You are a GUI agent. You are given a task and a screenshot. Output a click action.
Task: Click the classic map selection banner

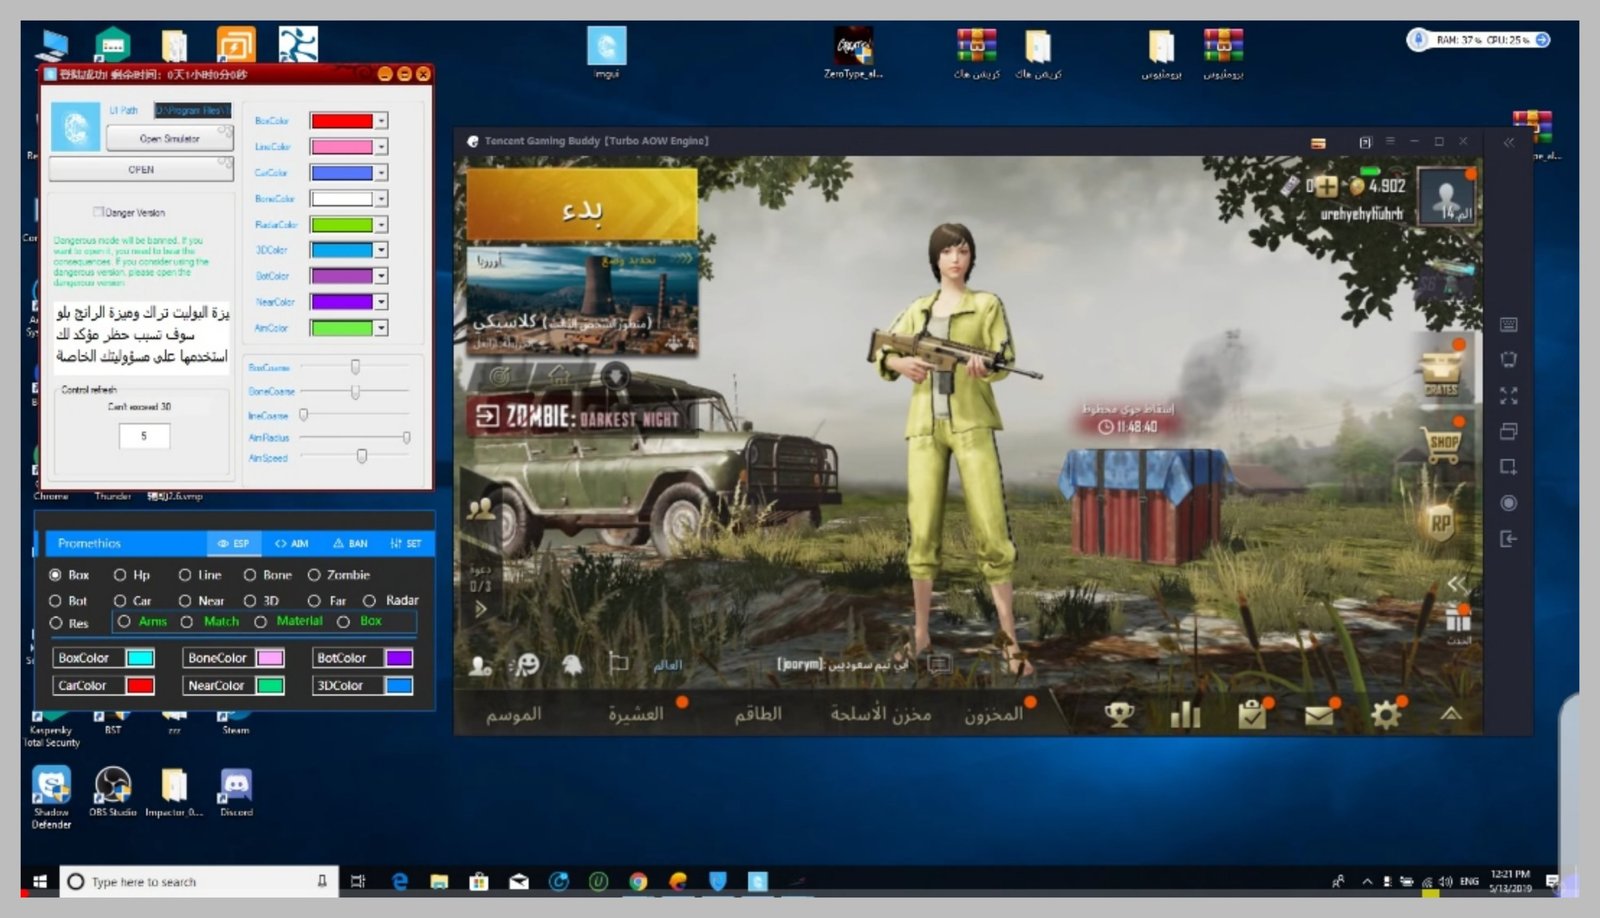pyautogui.click(x=582, y=300)
